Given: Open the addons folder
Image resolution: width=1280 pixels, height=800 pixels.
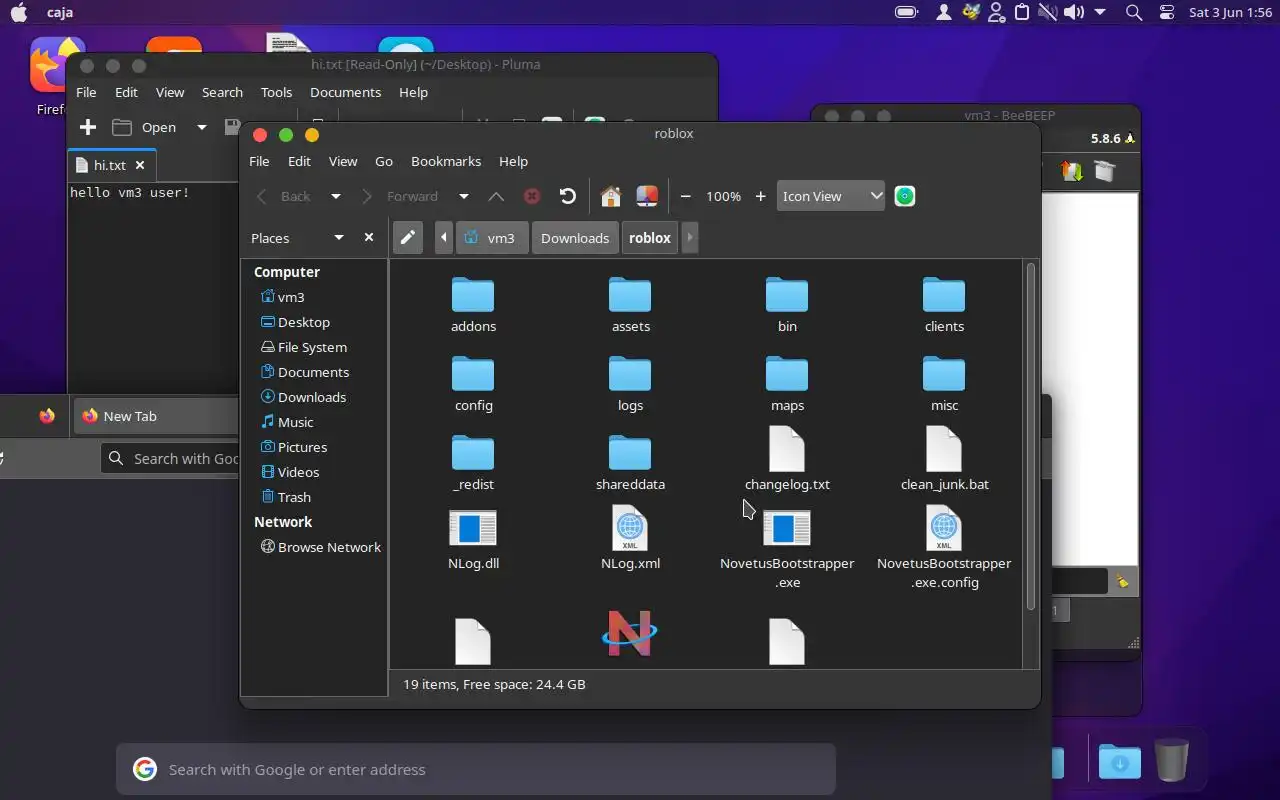Looking at the screenshot, I should tap(473, 305).
